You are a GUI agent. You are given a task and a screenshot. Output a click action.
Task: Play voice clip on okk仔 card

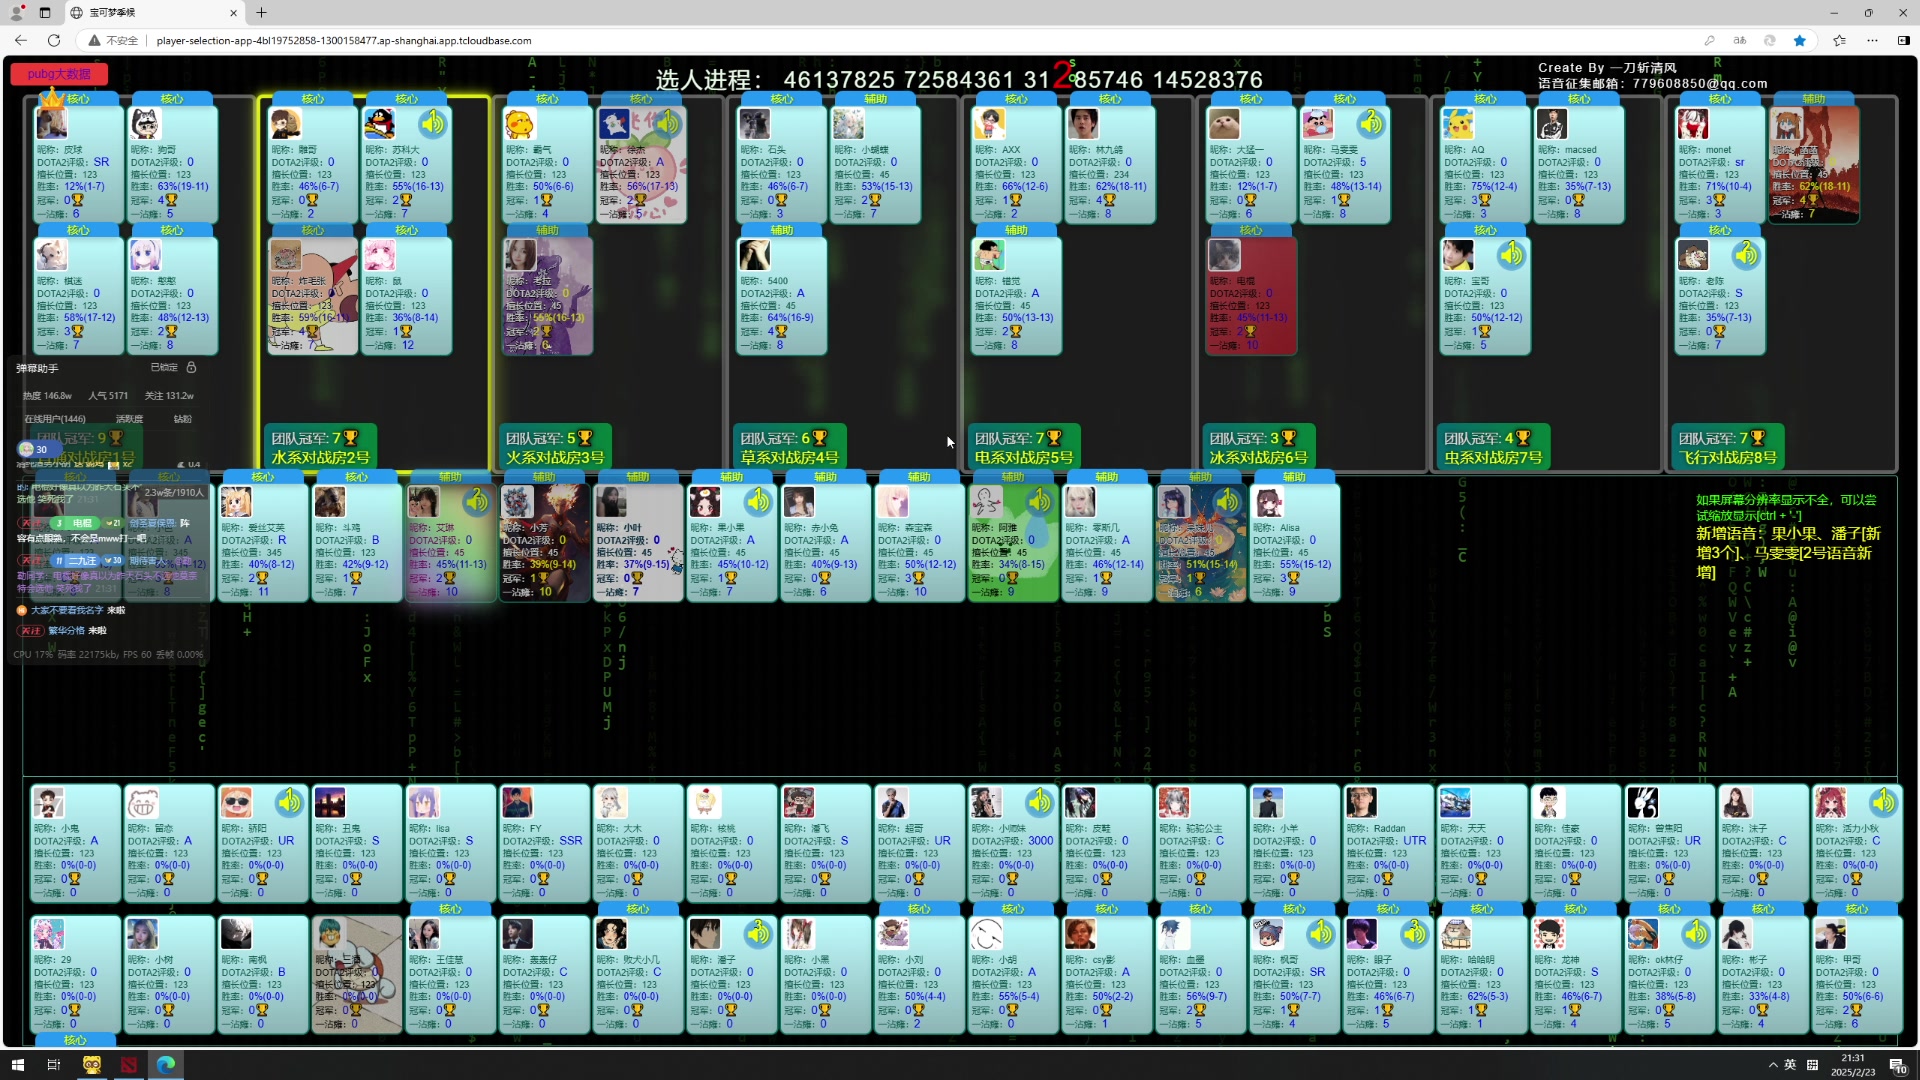click(x=1696, y=934)
